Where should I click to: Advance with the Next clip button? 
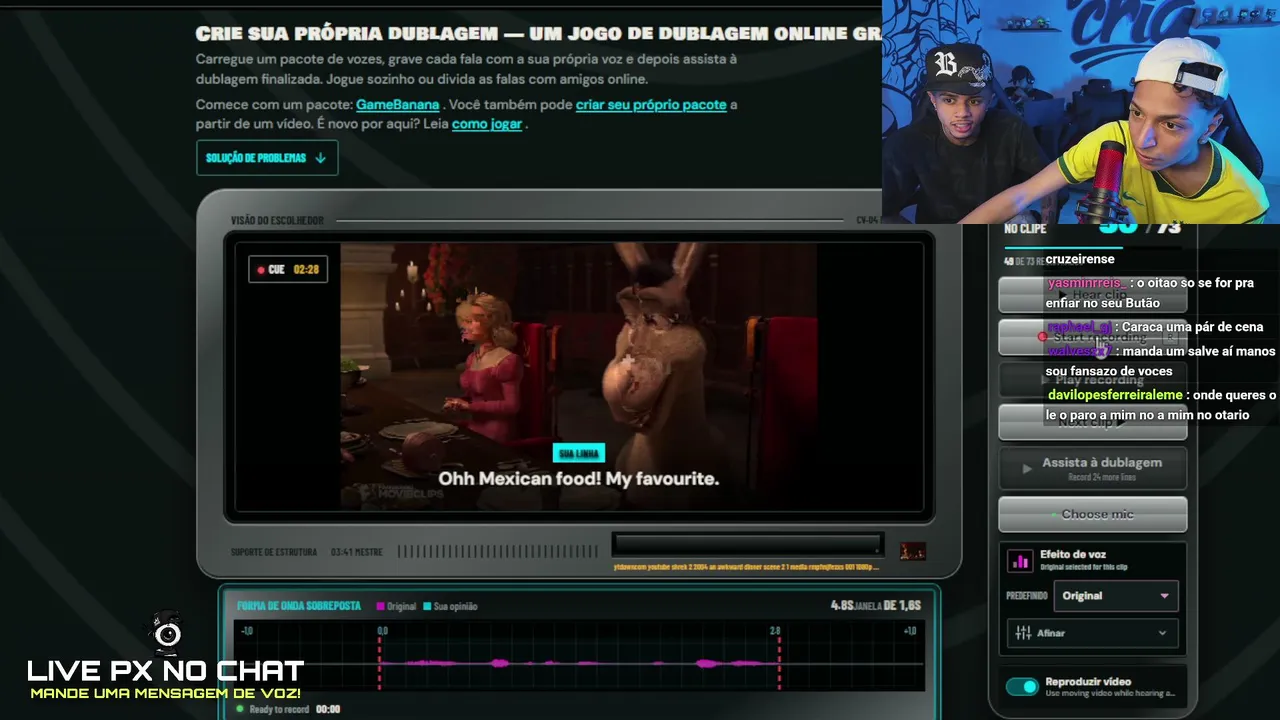coord(1092,422)
